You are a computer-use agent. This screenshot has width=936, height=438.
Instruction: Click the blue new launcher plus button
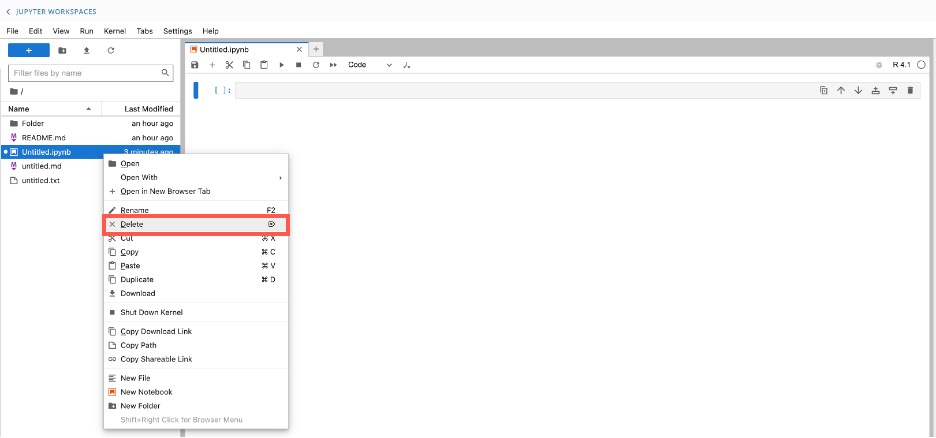tap(29, 51)
